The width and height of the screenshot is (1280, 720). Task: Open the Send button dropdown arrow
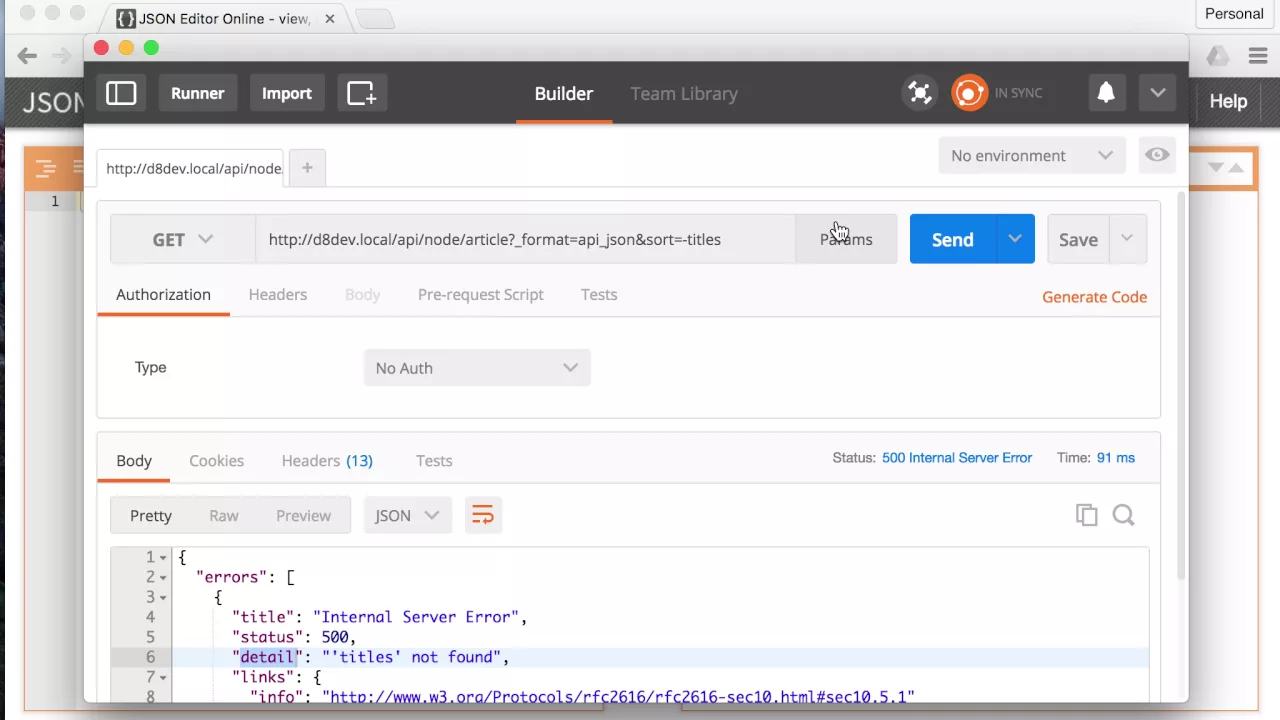1015,239
